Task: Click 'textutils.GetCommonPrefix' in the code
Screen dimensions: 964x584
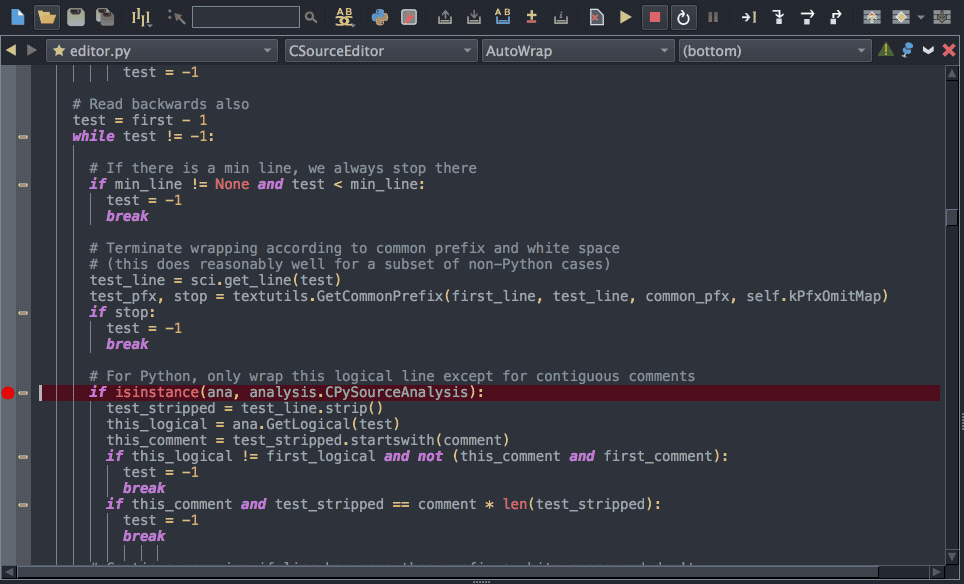Action: tap(338, 296)
